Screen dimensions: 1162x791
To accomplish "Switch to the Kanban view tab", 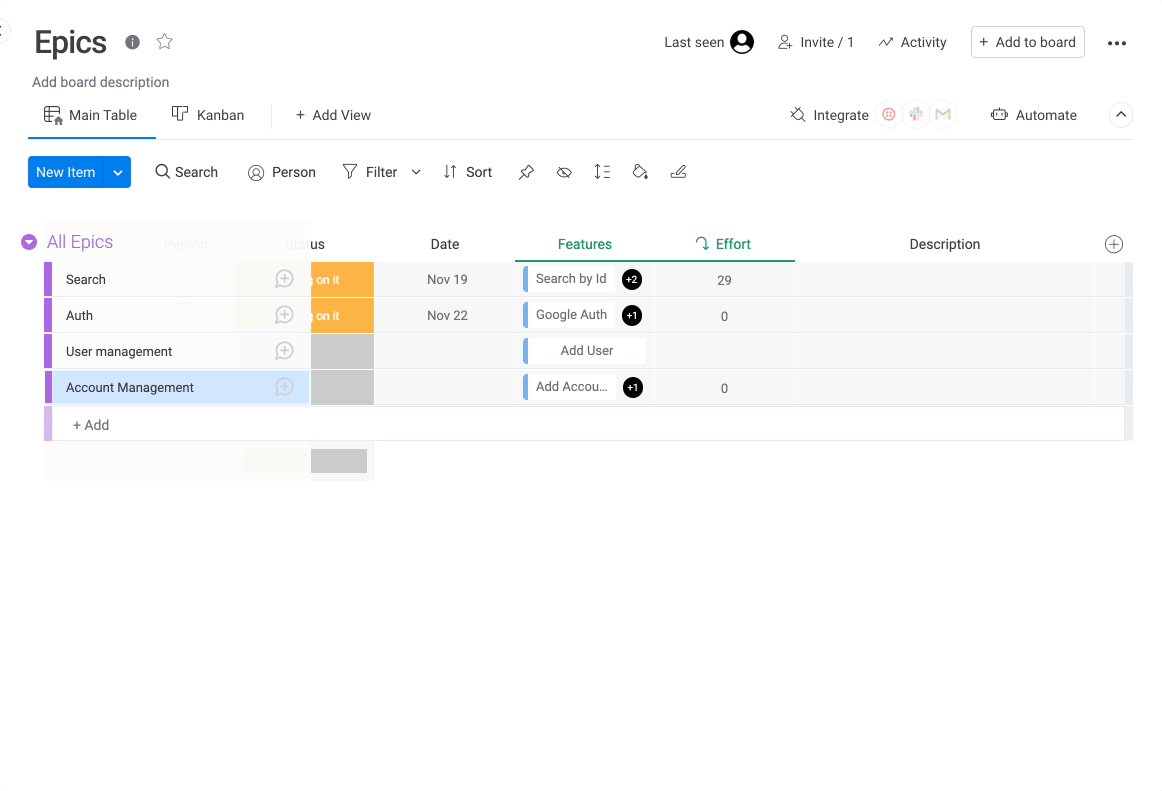I will point(207,114).
